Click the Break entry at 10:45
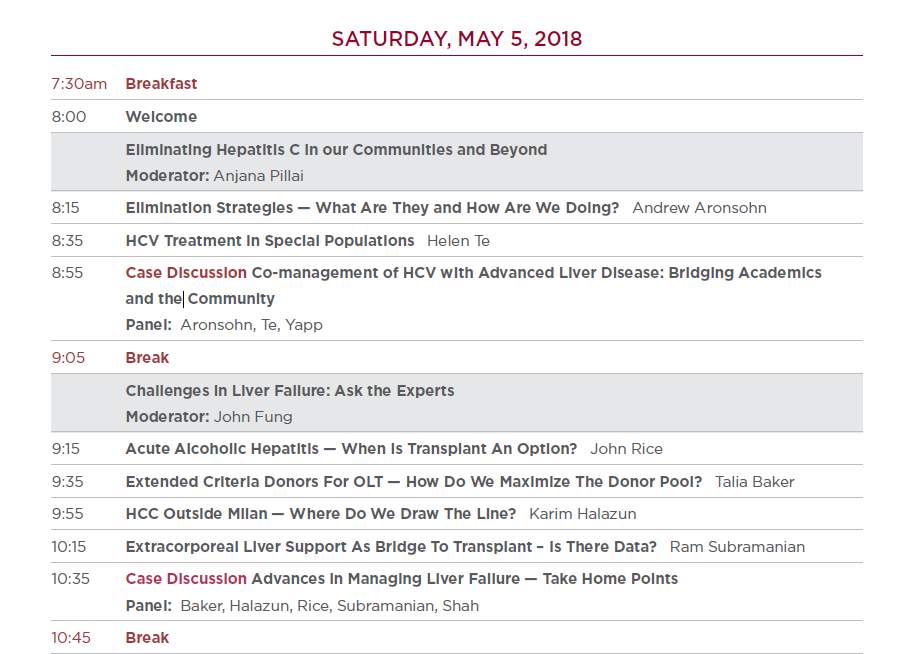The height and width of the screenshot is (654, 911). (x=147, y=638)
